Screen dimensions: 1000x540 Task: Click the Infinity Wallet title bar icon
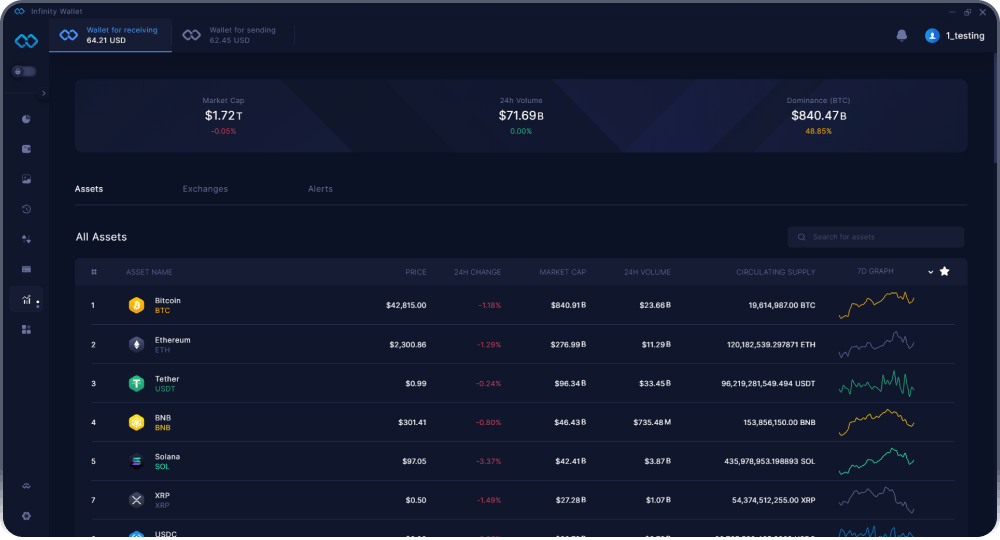click(19, 11)
